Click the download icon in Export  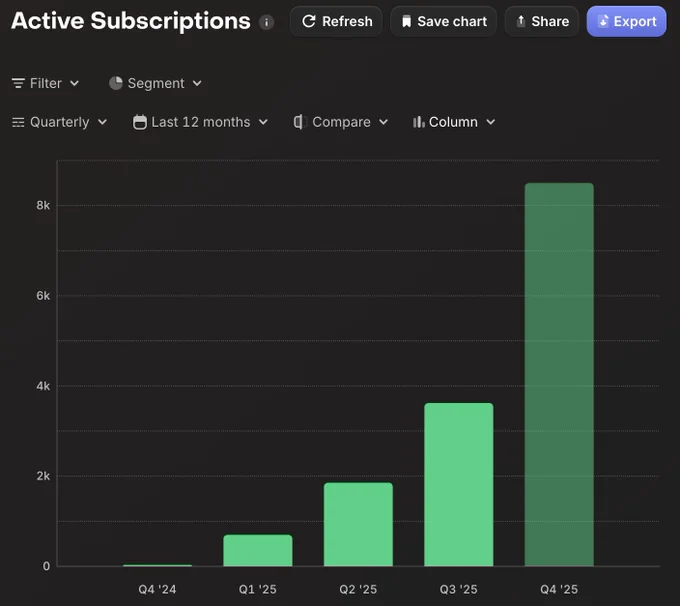(x=603, y=21)
